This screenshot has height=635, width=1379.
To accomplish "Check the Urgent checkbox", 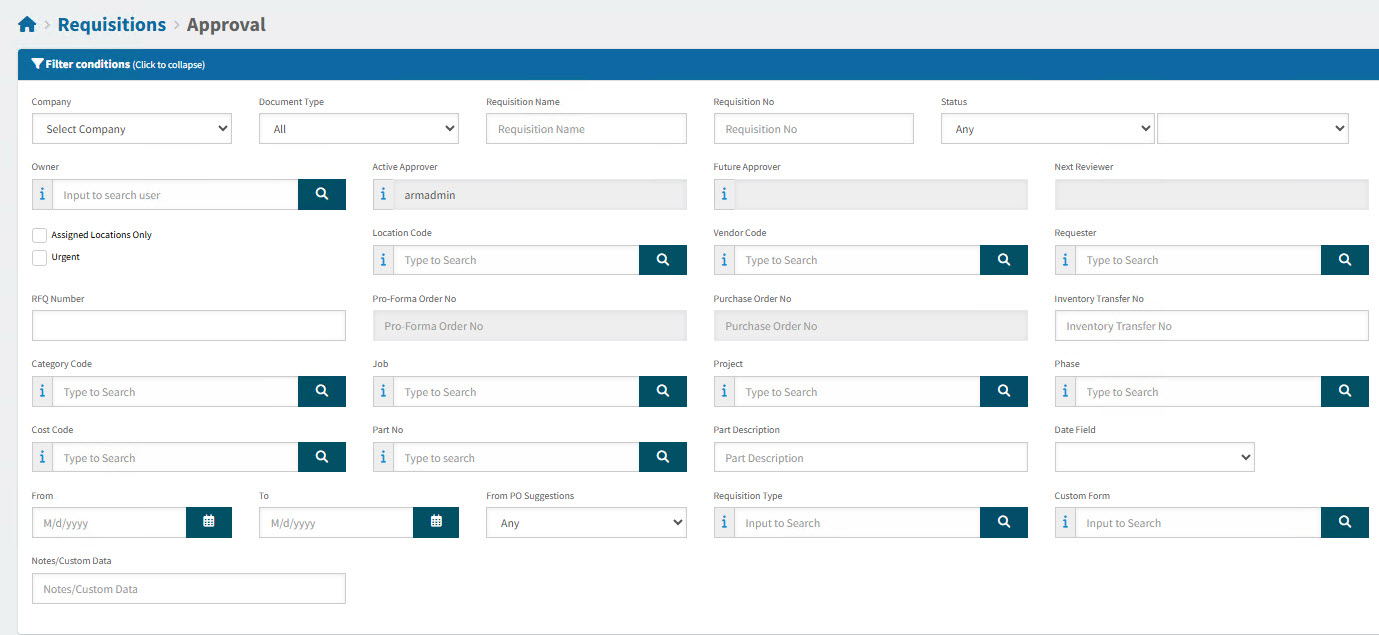I will tap(39, 257).
